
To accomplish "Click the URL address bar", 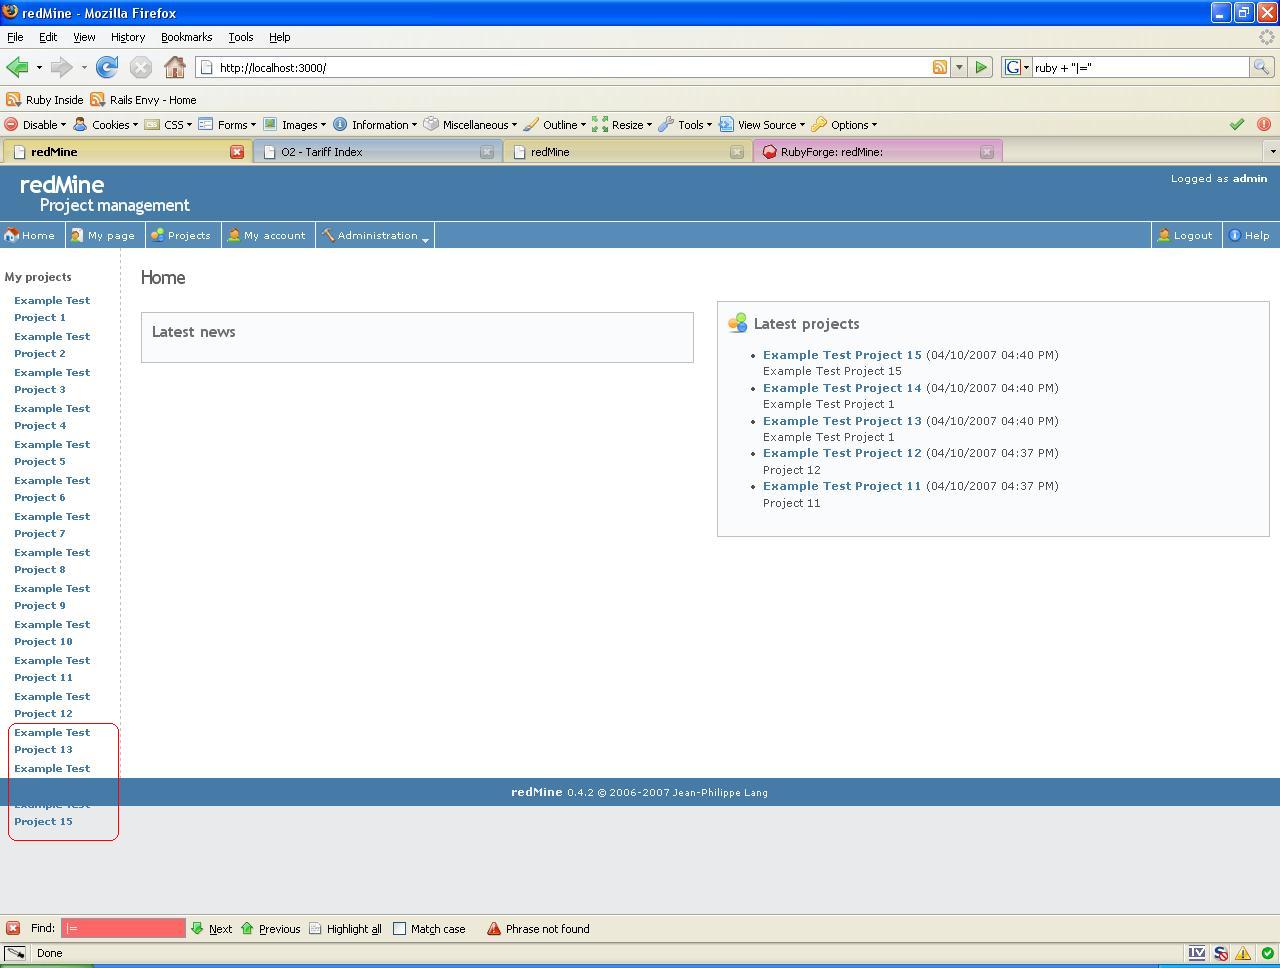I will click(x=563, y=67).
